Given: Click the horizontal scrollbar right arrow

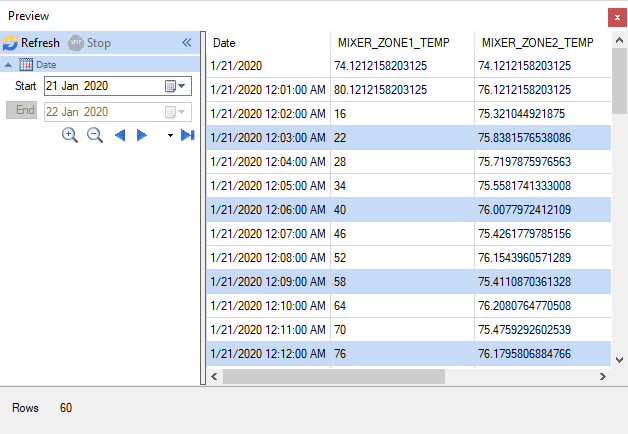Looking at the screenshot, I should pyautogui.click(x=602, y=376).
